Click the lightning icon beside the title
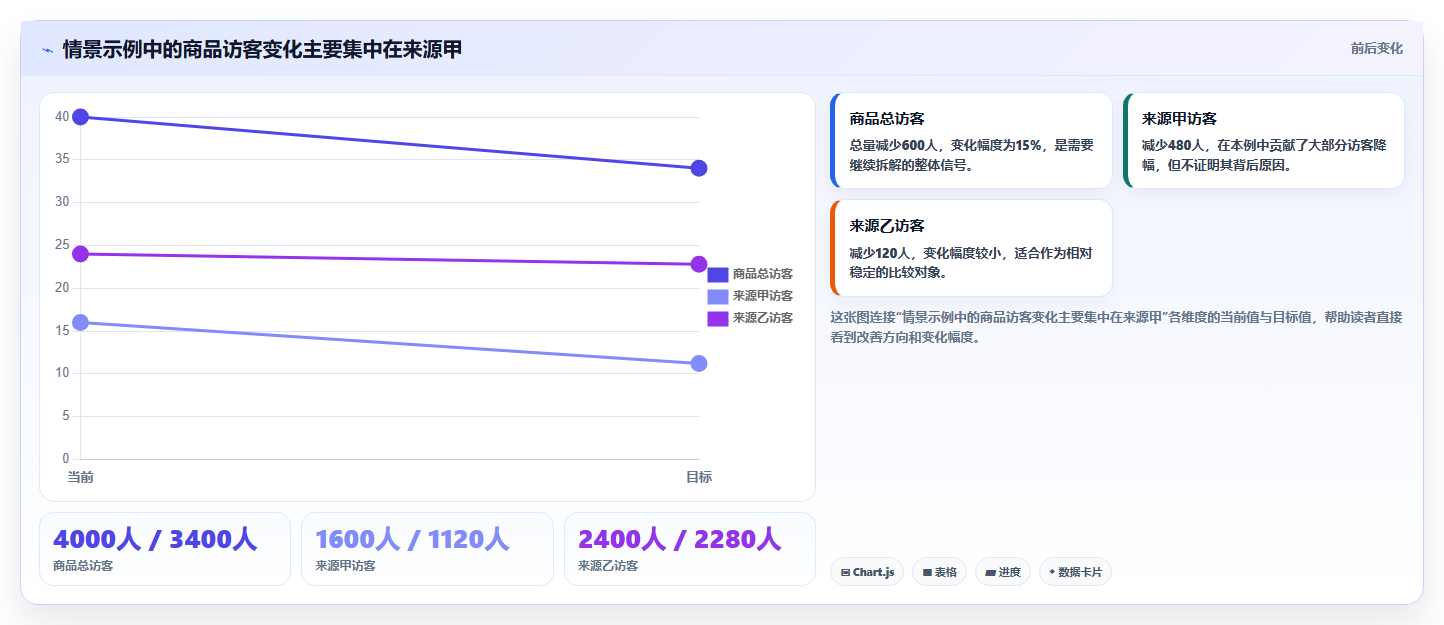This screenshot has height=625, width=1444. [x=47, y=50]
